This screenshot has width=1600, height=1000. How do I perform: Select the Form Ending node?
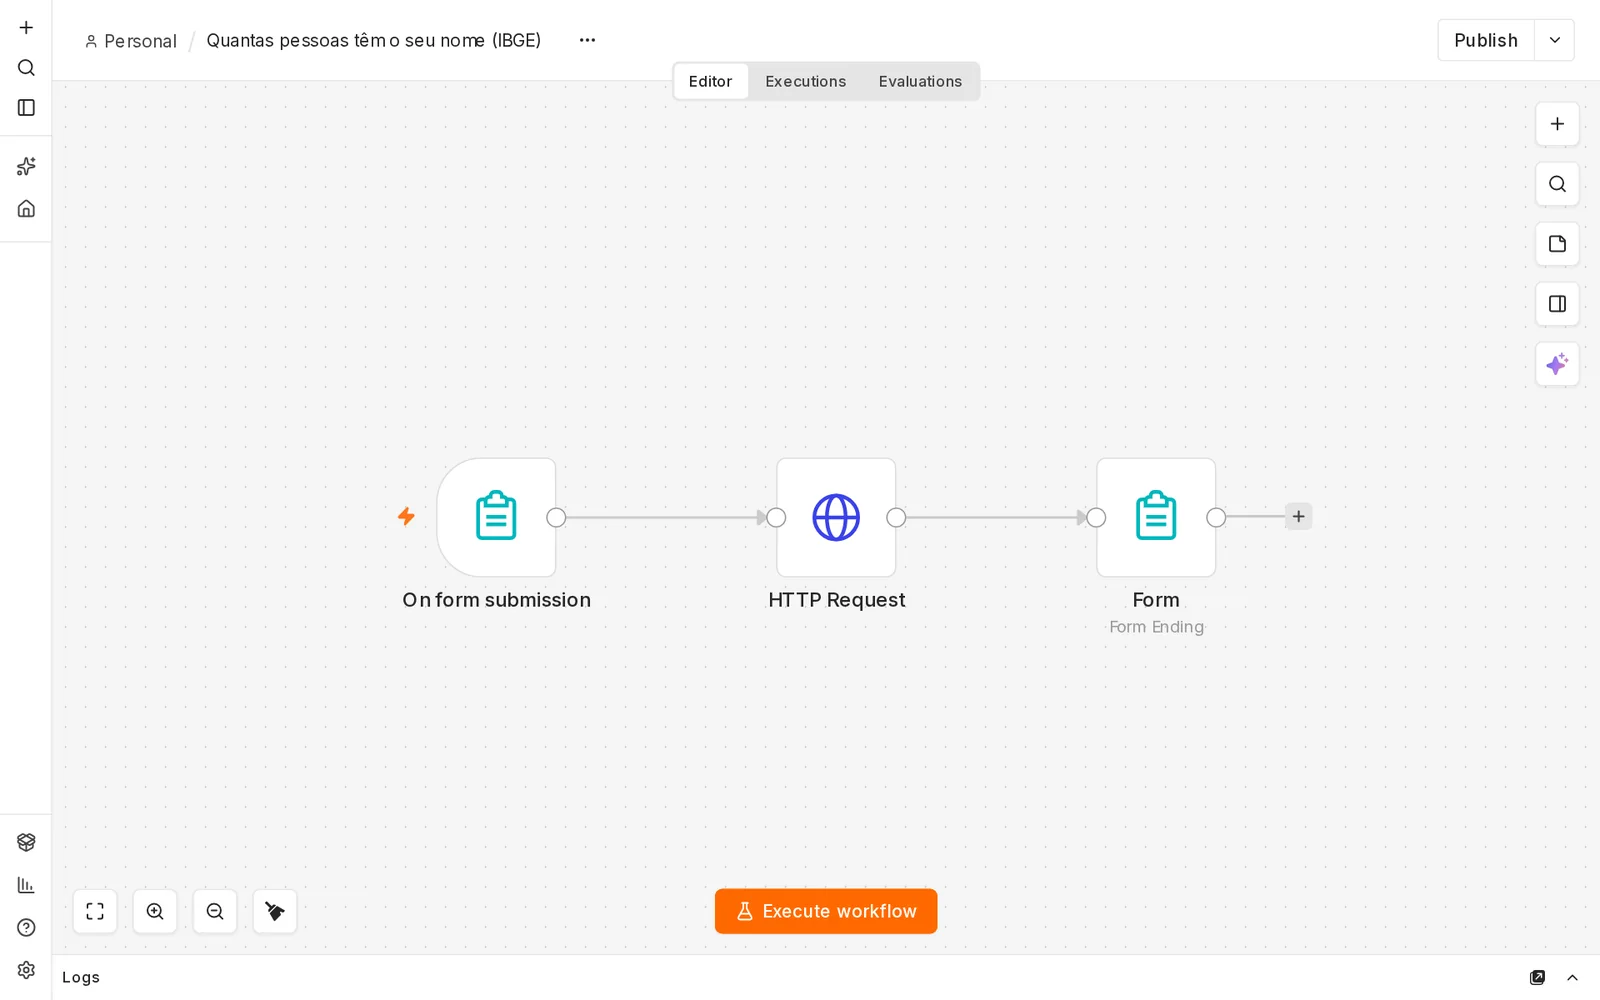coord(1156,517)
